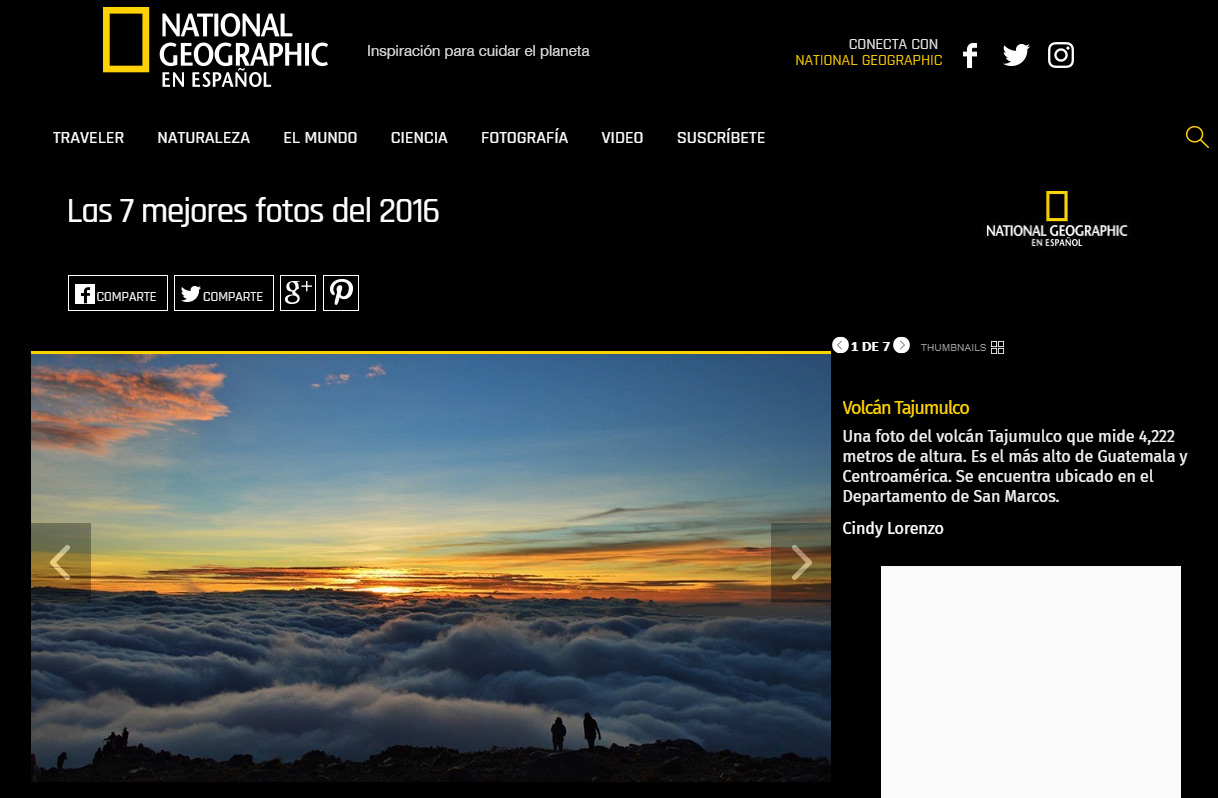Screen dimensions: 1218x798
Task: Open the VIDEO navigation tab
Action: pyautogui.click(x=622, y=137)
